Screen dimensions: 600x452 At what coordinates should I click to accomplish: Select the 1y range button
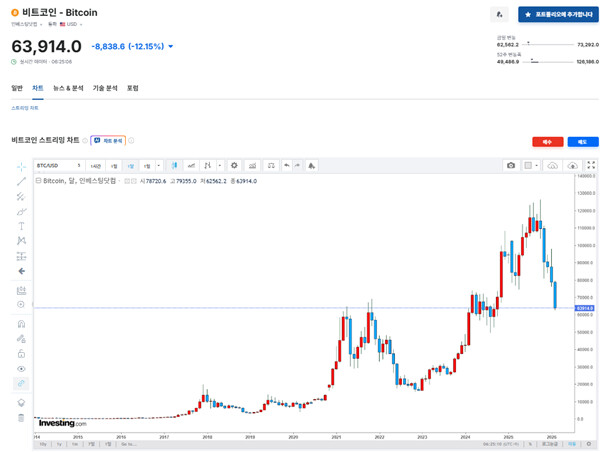coord(59,444)
